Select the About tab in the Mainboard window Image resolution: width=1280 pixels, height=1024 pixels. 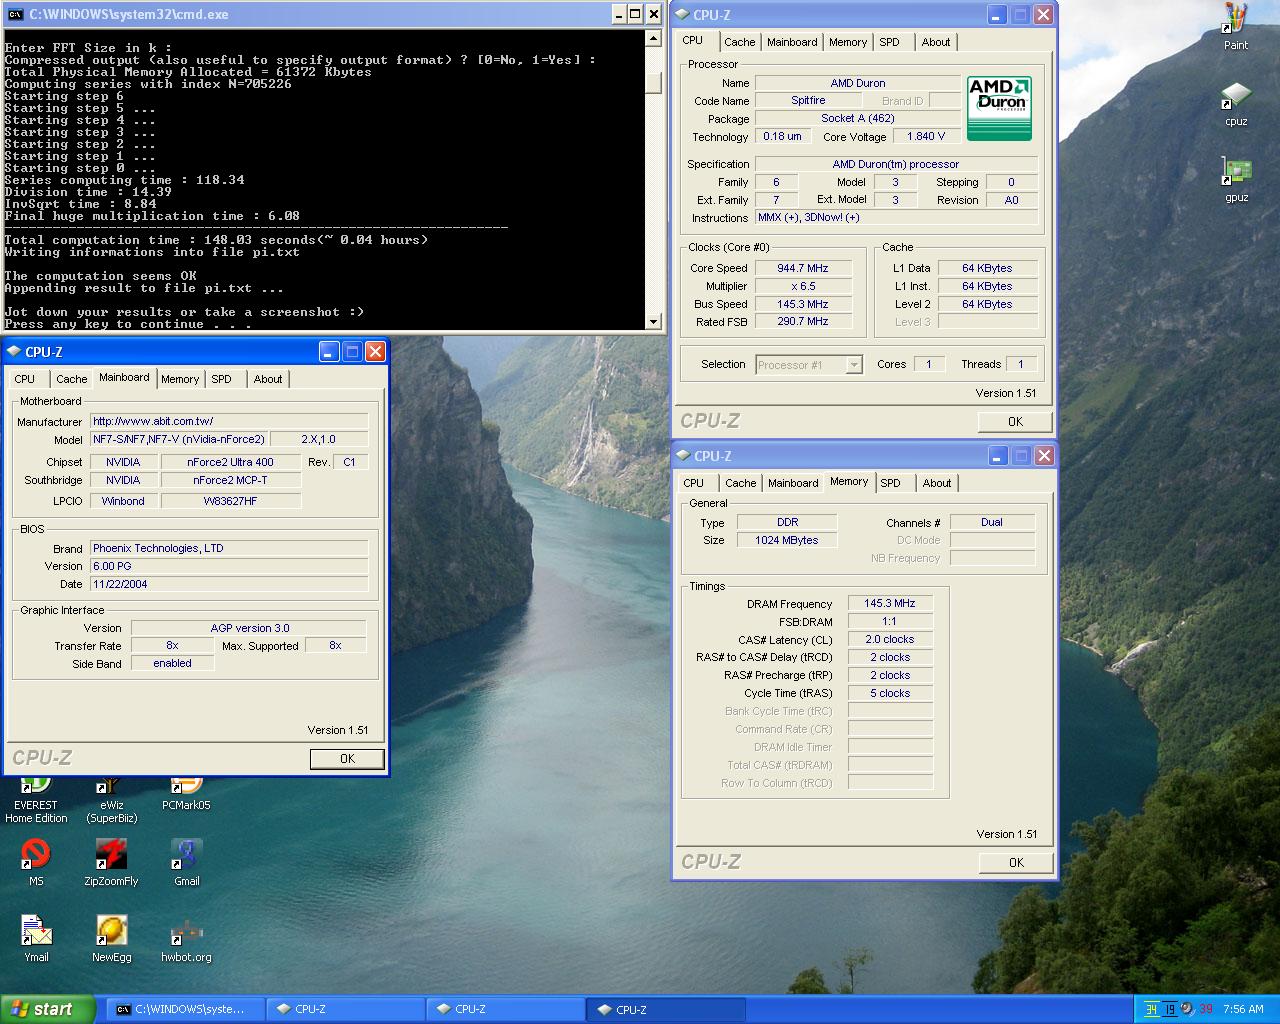coord(268,379)
